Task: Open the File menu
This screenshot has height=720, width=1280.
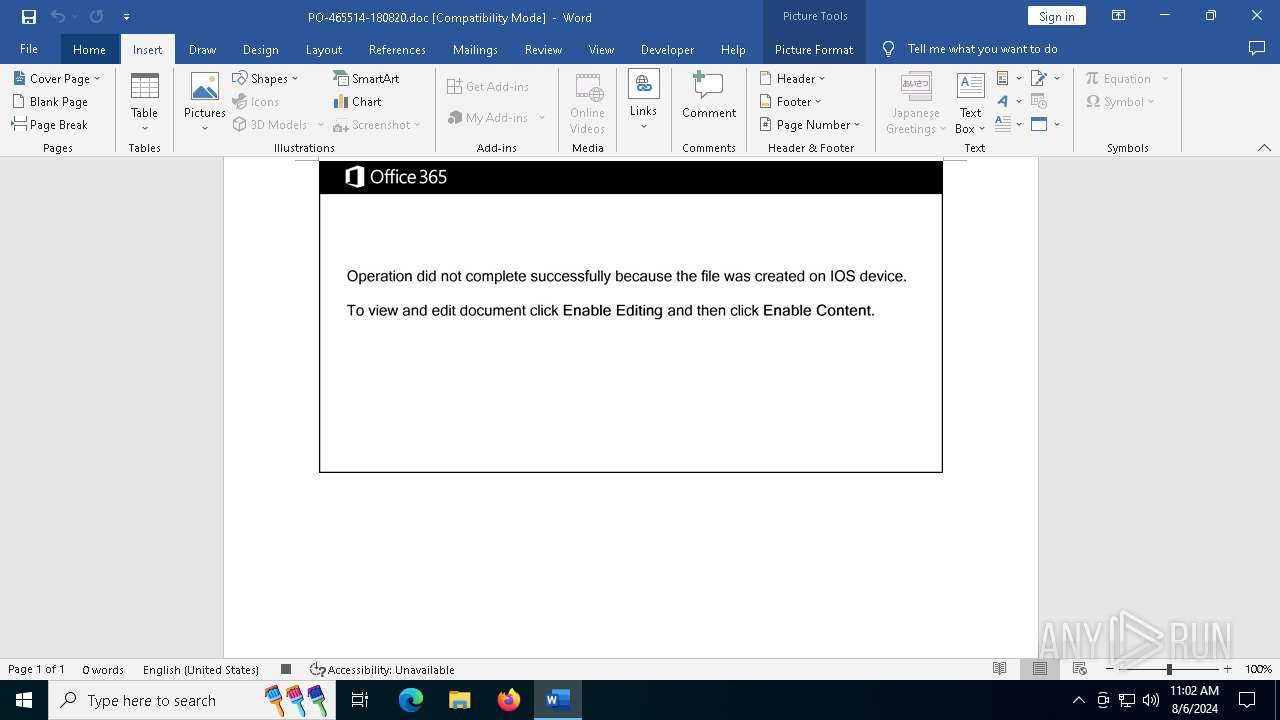Action: 29,49
